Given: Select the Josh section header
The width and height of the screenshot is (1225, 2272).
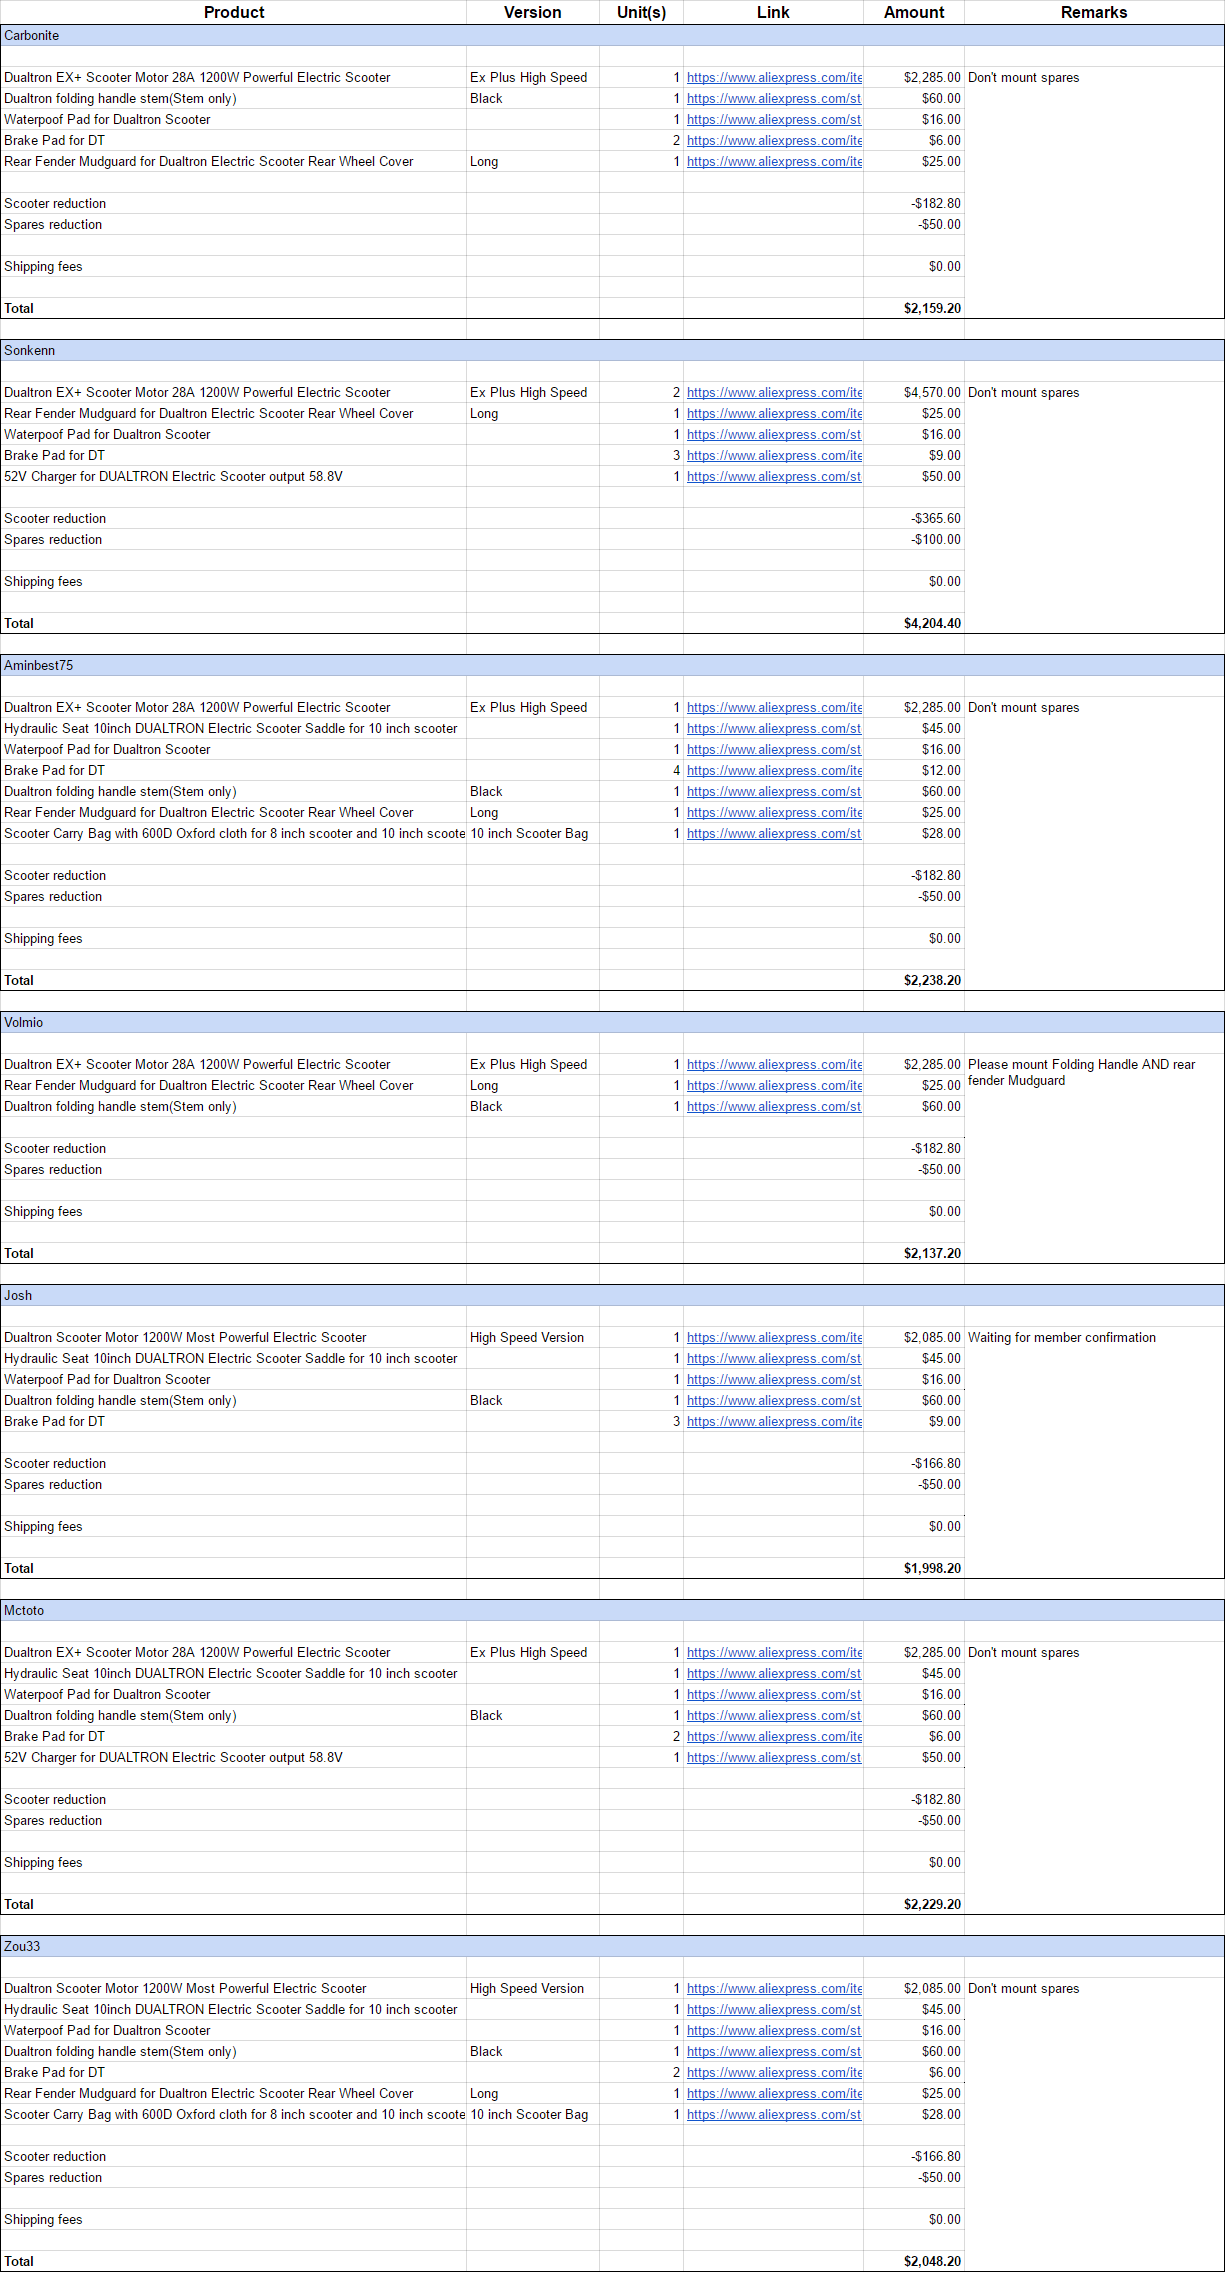Looking at the screenshot, I should pos(612,1296).
